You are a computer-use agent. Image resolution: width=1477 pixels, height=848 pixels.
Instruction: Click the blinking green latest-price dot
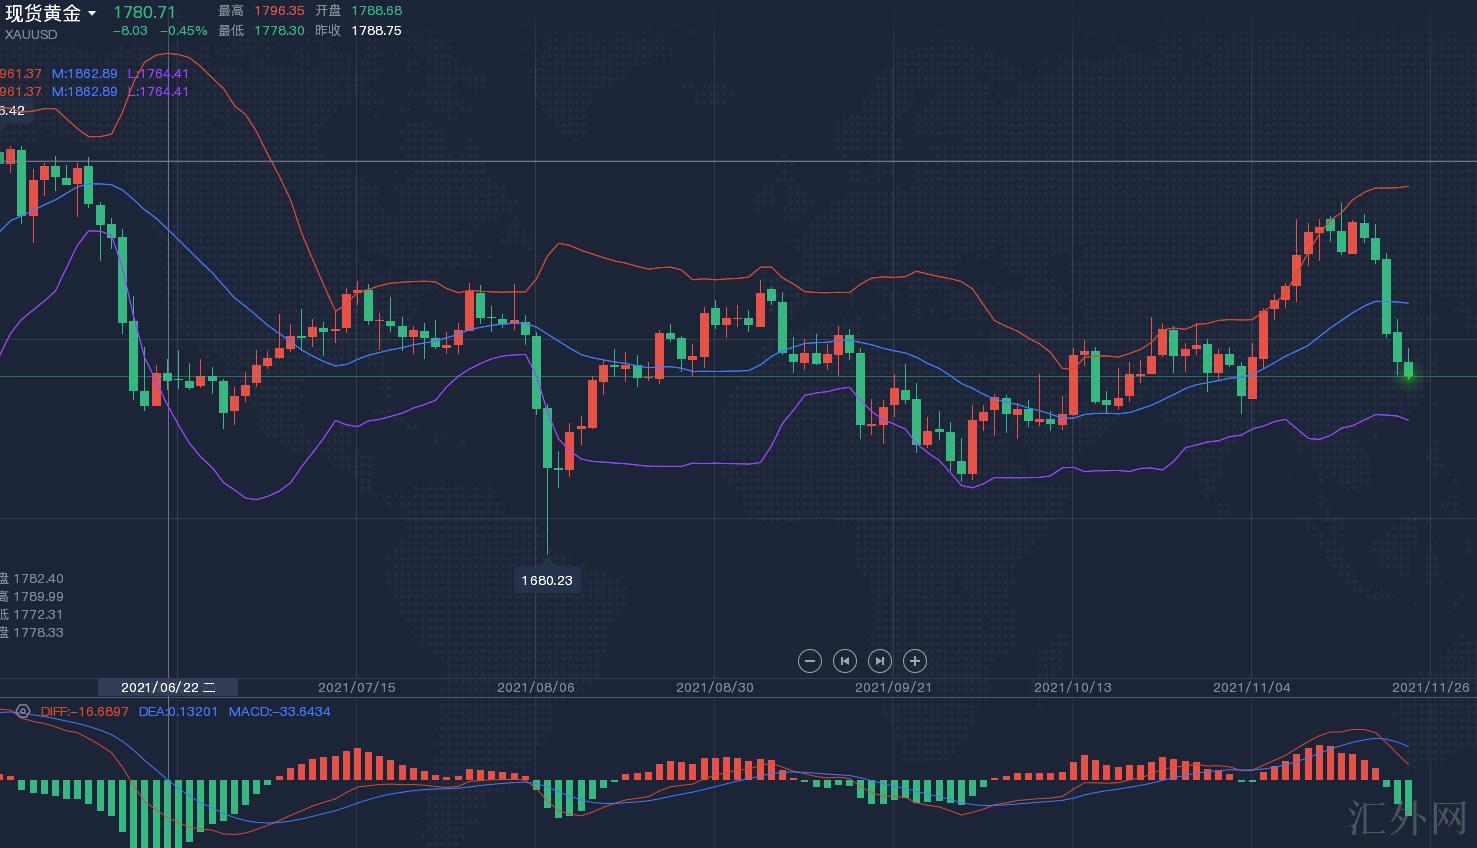point(1408,376)
